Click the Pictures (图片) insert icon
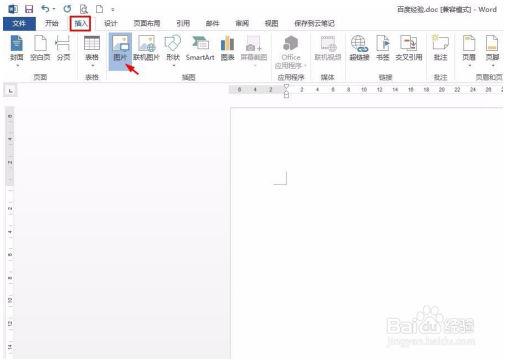 click(120, 49)
